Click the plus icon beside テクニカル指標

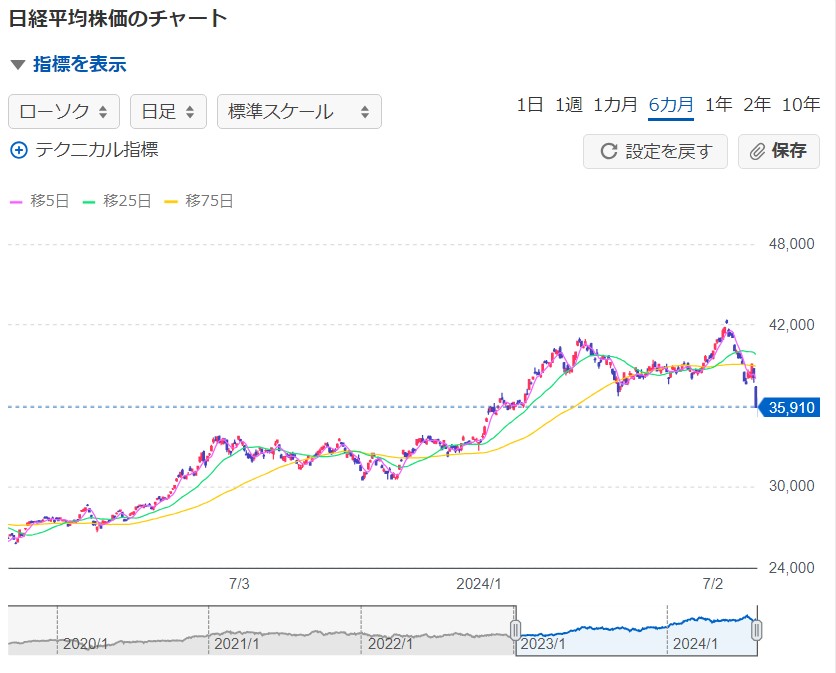coord(19,151)
